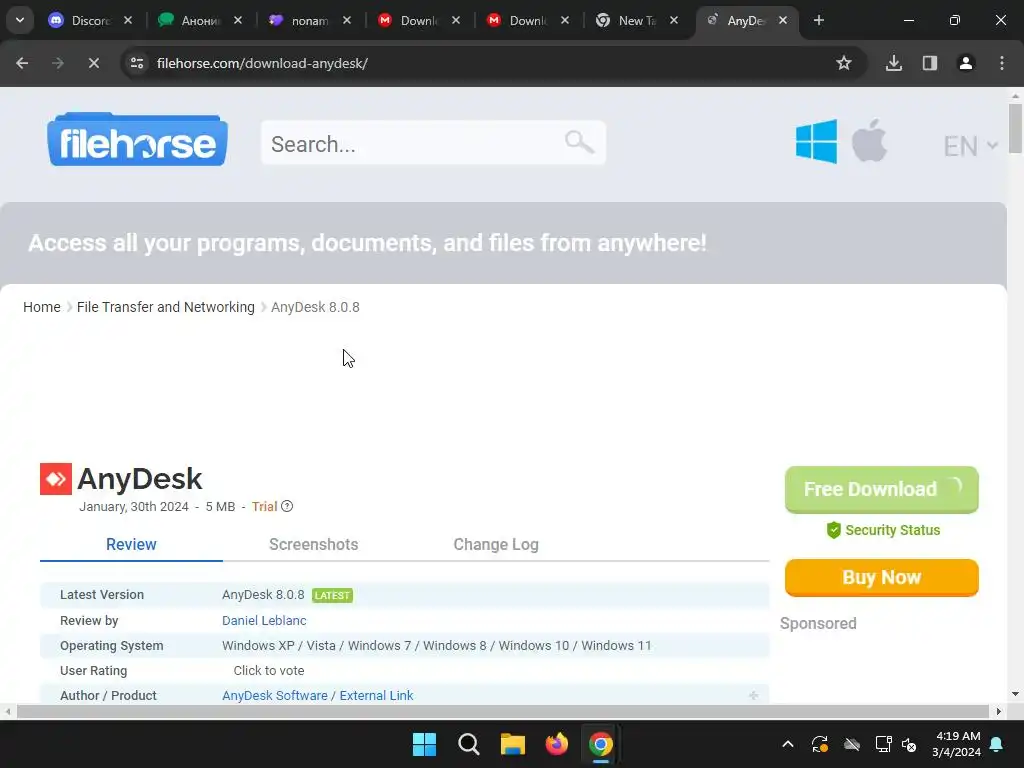Show hidden system tray icons

click(788, 744)
